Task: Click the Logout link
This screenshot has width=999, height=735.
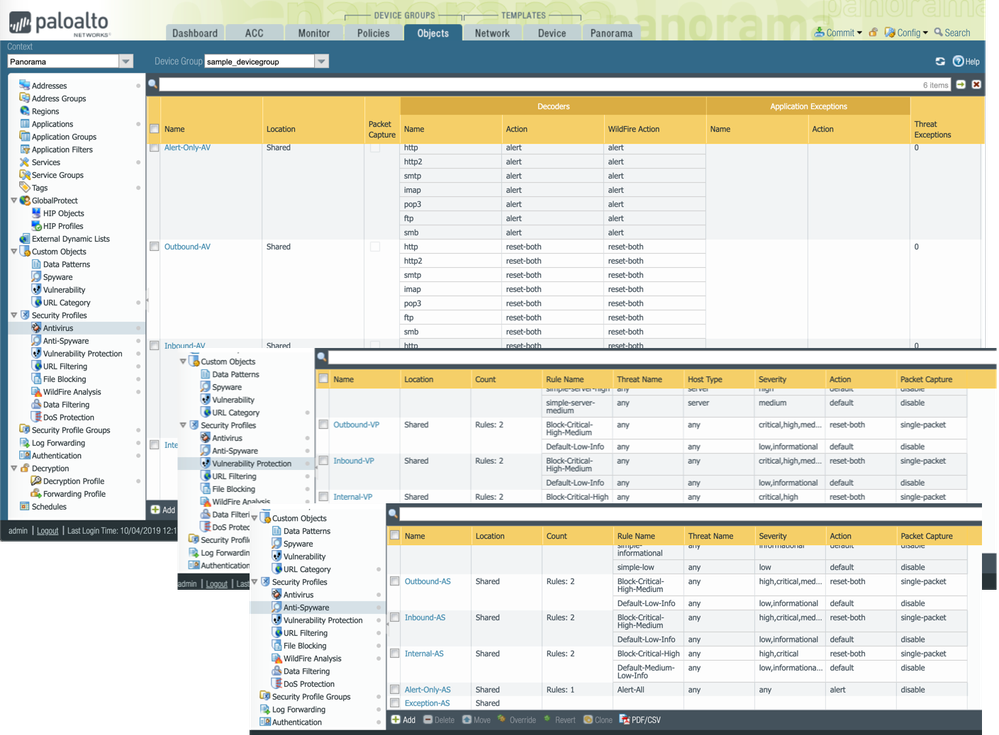Action: click(x=47, y=531)
